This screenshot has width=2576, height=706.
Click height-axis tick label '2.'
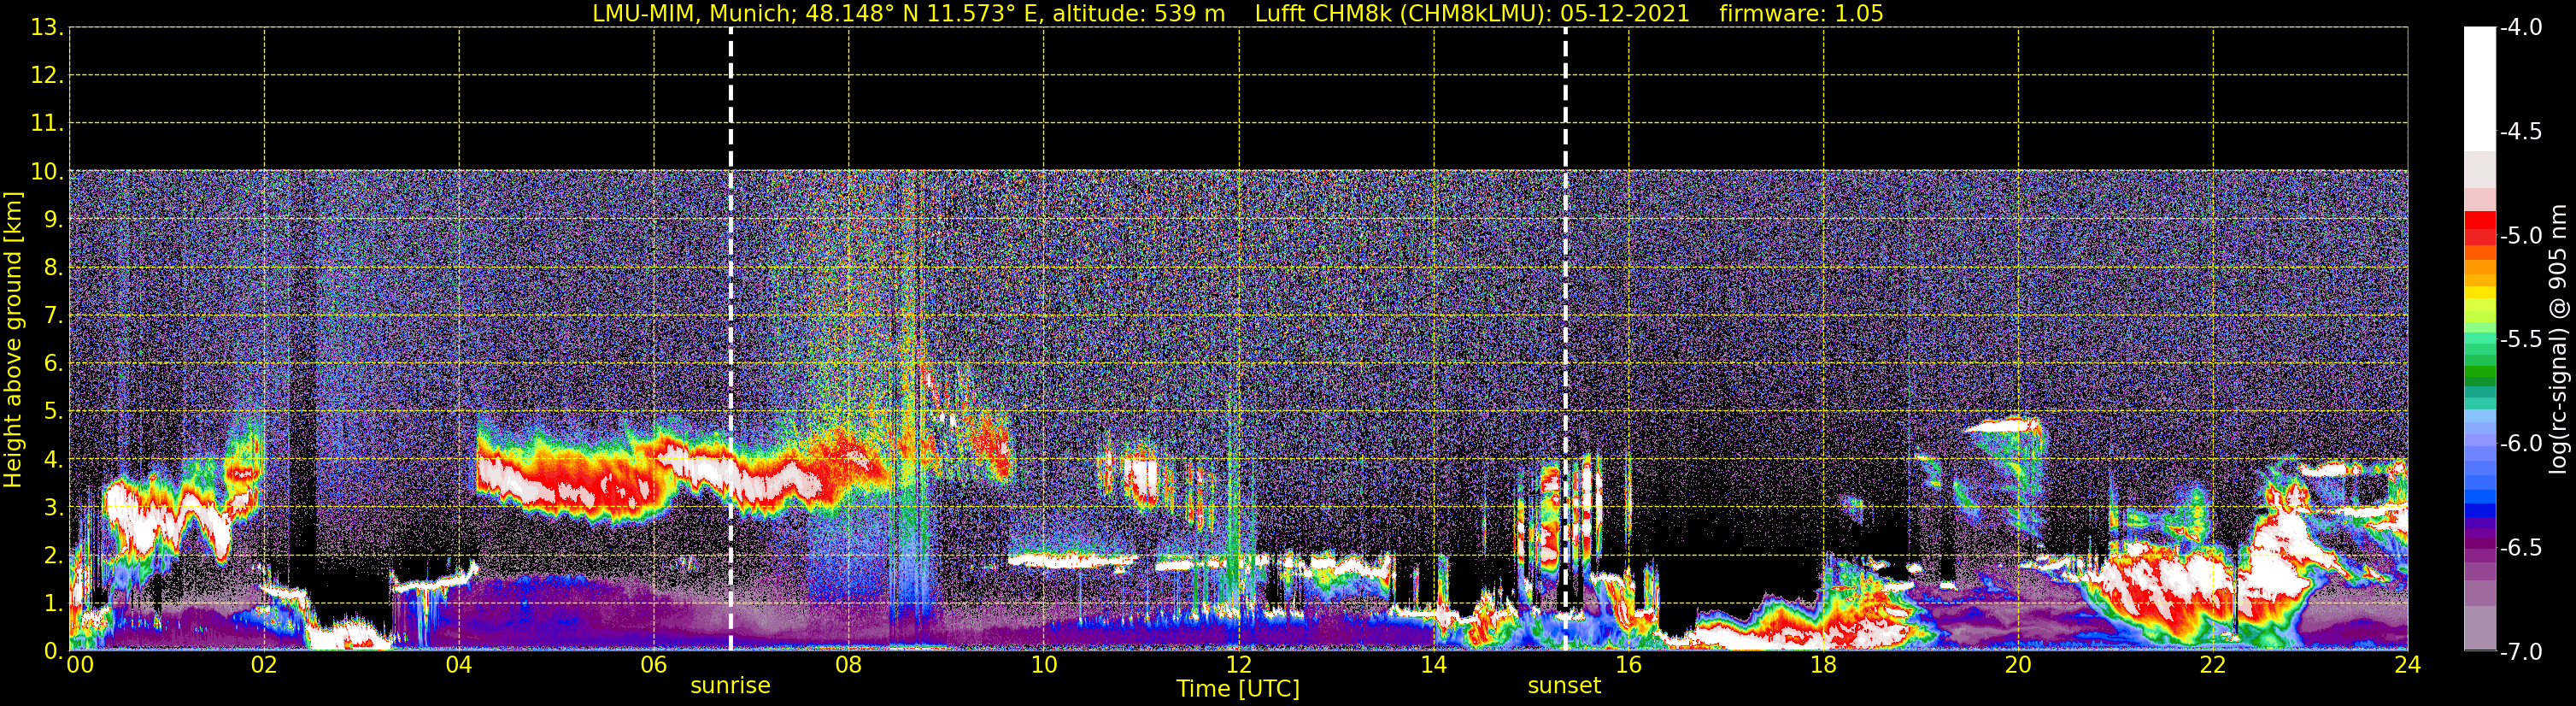click(x=53, y=556)
